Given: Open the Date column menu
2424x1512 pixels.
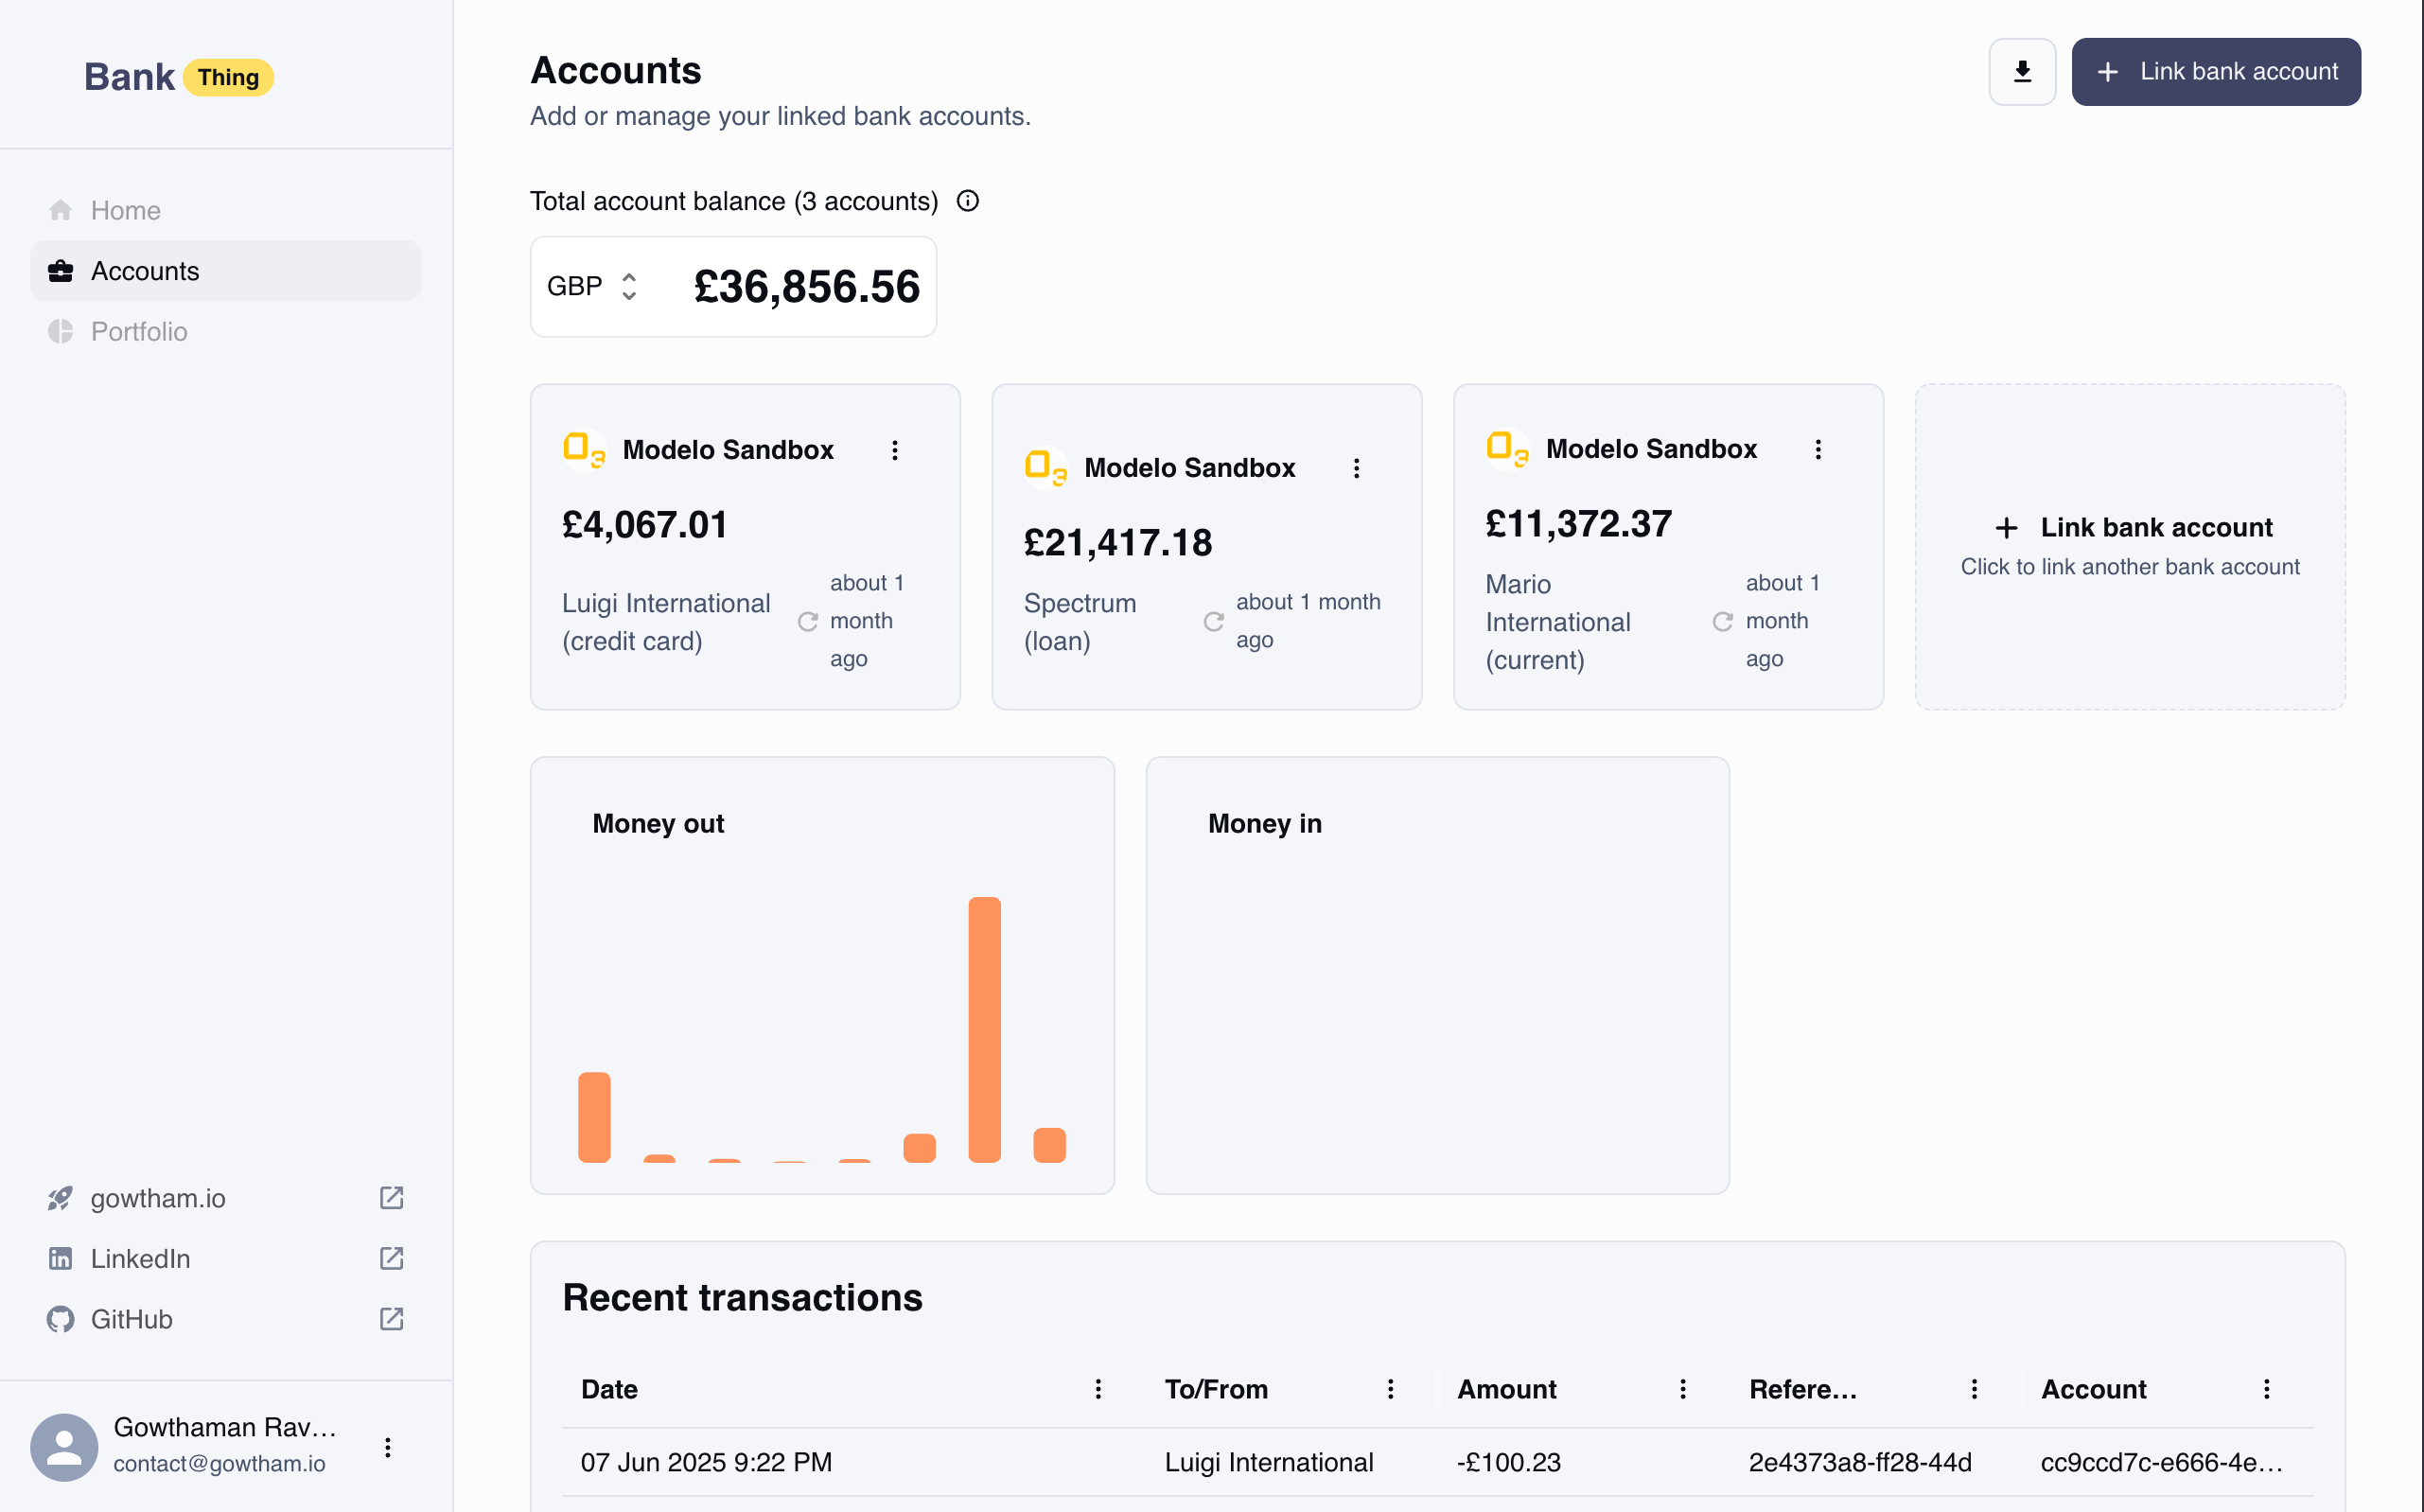Looking at the screenshot, I should point(1097,1389).
